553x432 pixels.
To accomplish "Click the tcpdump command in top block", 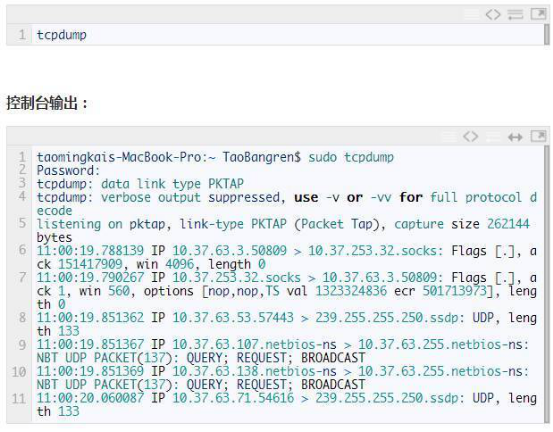I will [62, 35].
